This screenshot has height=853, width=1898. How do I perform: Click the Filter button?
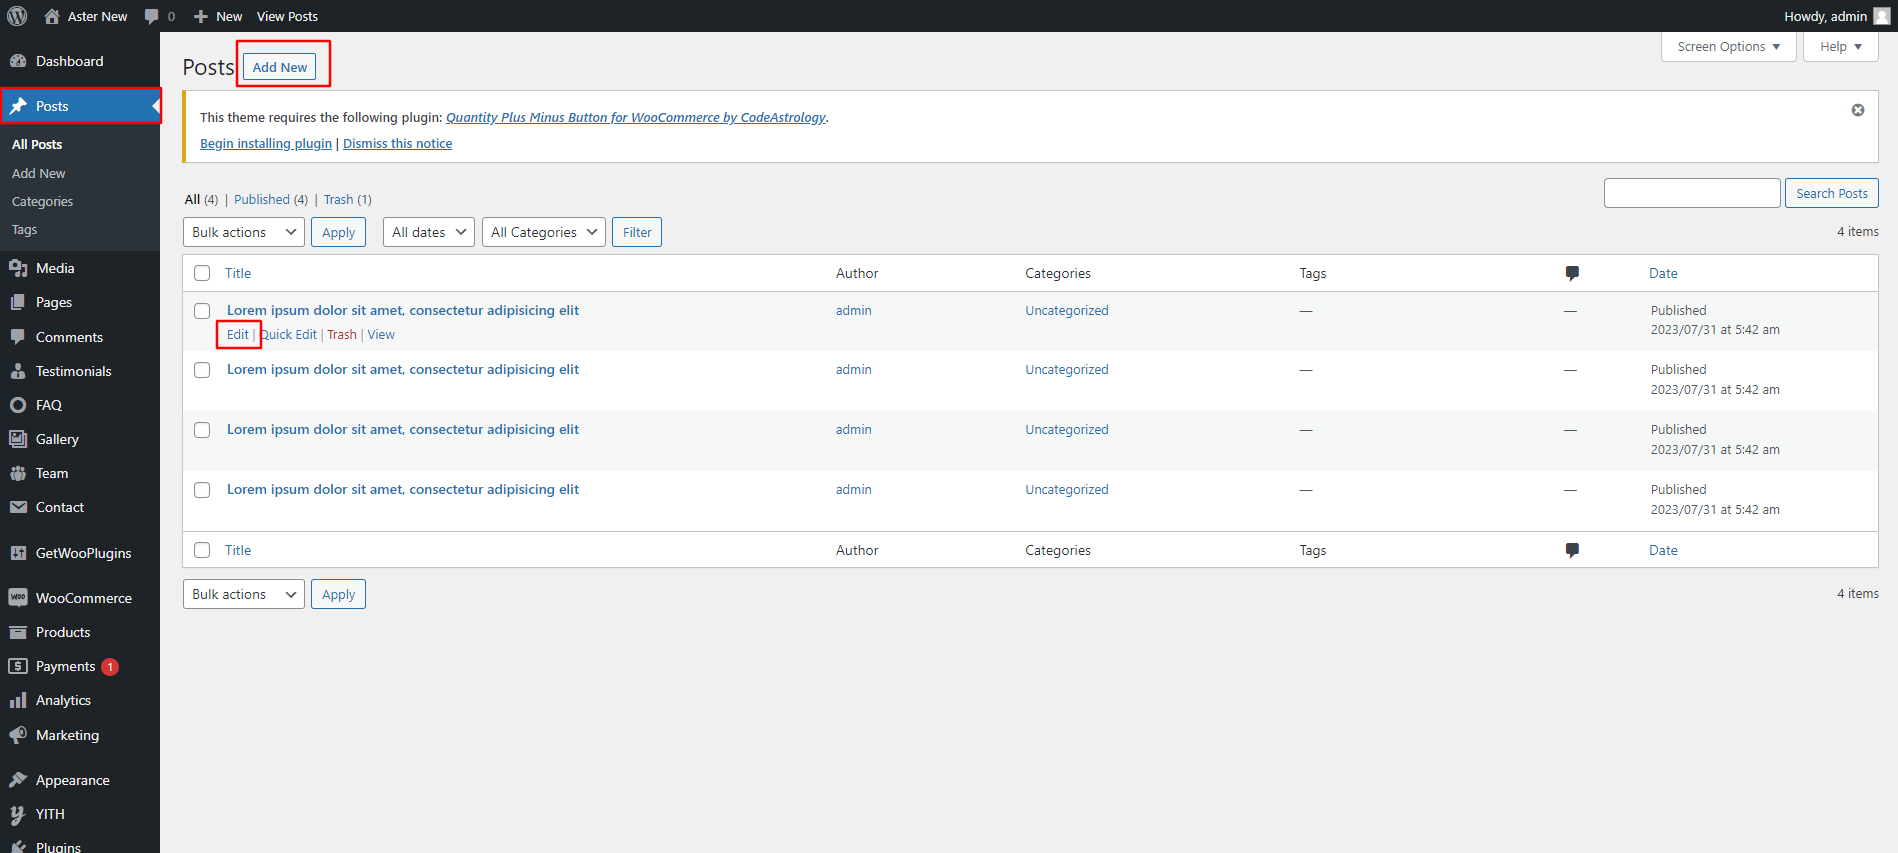(x=637, y=232)
